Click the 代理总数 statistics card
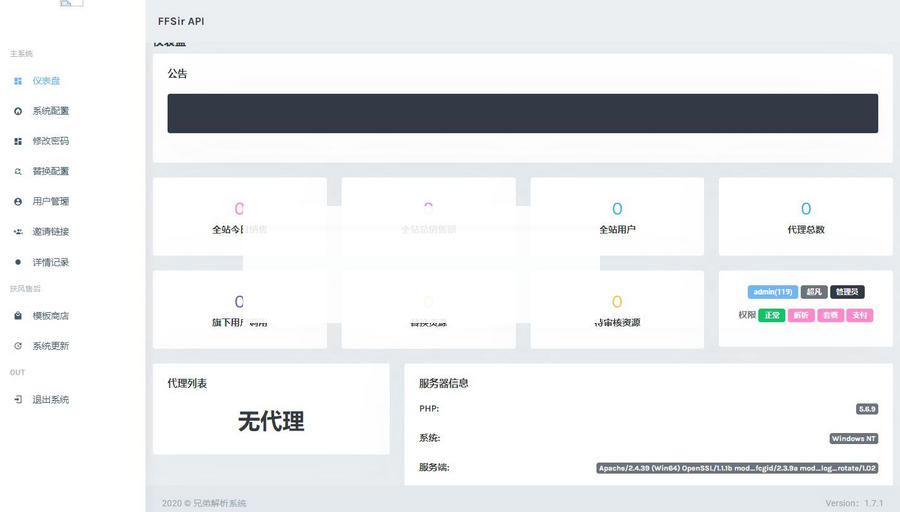 point(805,217)
